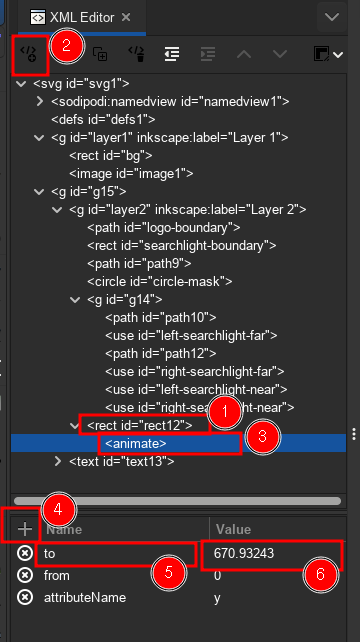Select the XML Editor tab
This screenshot has width=360, height=642.
coord(81,17)
